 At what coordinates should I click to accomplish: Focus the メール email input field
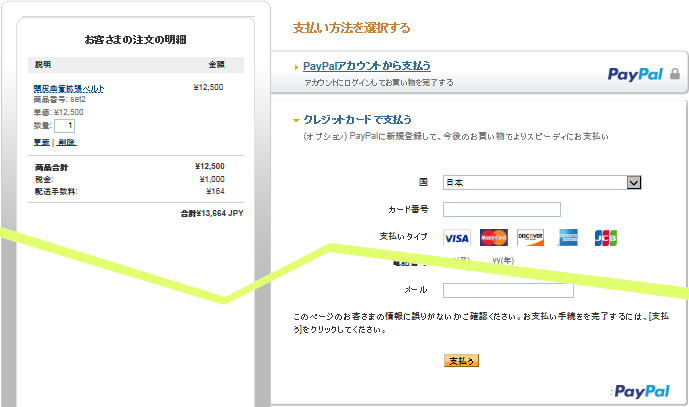click(508, 290)
